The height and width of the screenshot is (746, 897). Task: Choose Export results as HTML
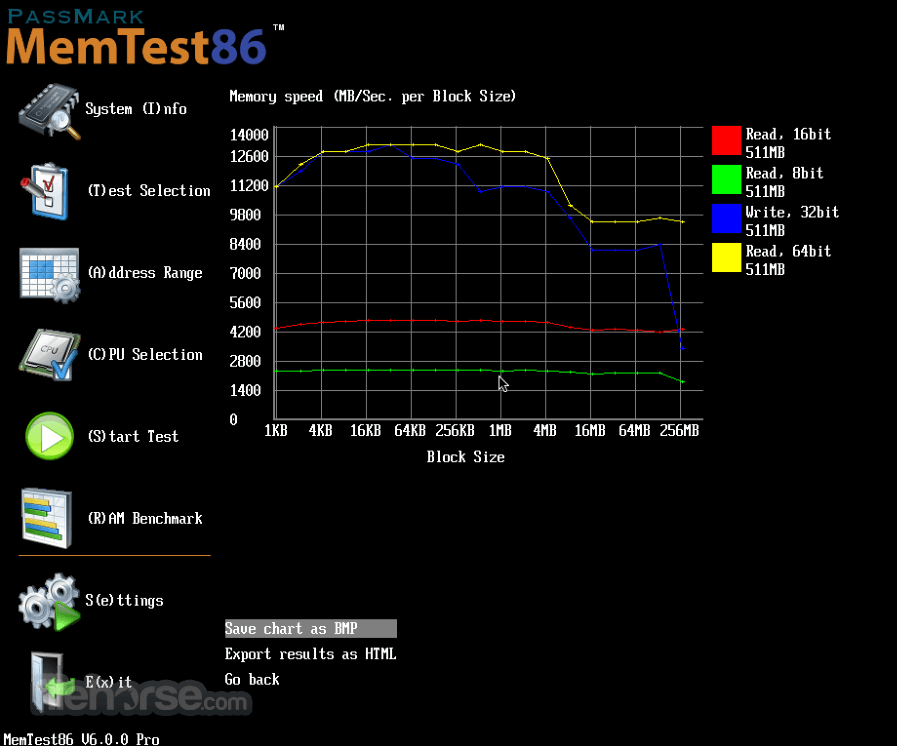(311, 654)
